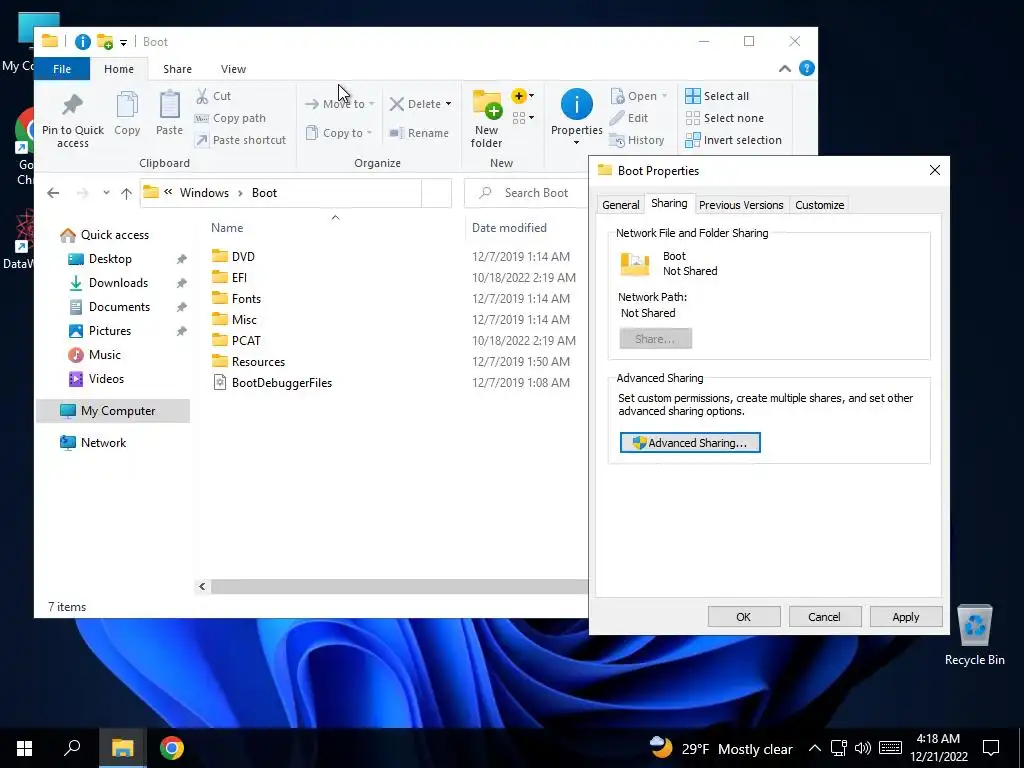Click Invert selection
Viewport: 1024px width, 768px height.
(733, 140)
